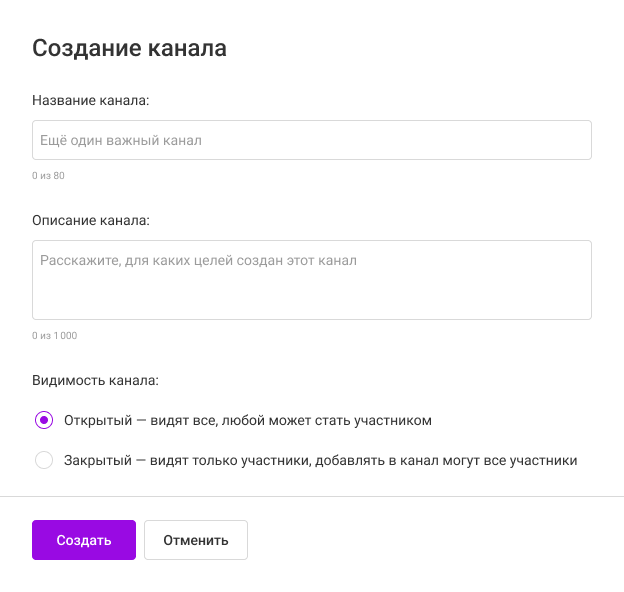
Task: Click the 'Видимость канала:' section label
Action: coord(96,380)
